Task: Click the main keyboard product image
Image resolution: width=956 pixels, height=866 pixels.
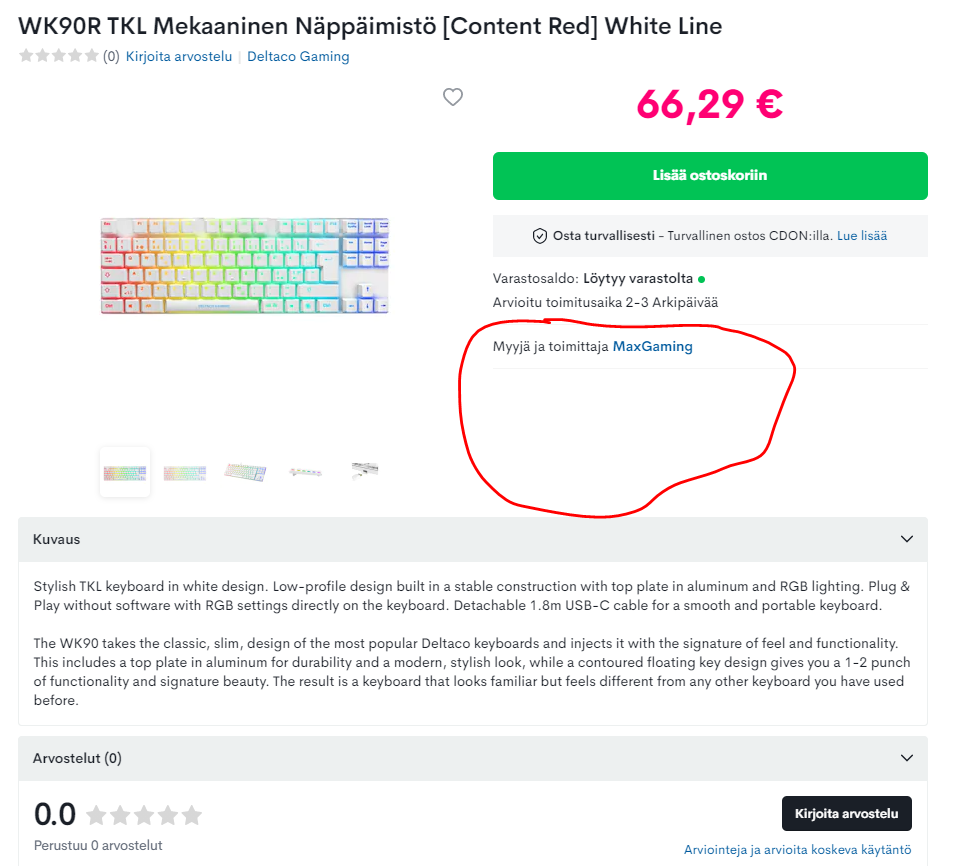Action: (245, 265)
